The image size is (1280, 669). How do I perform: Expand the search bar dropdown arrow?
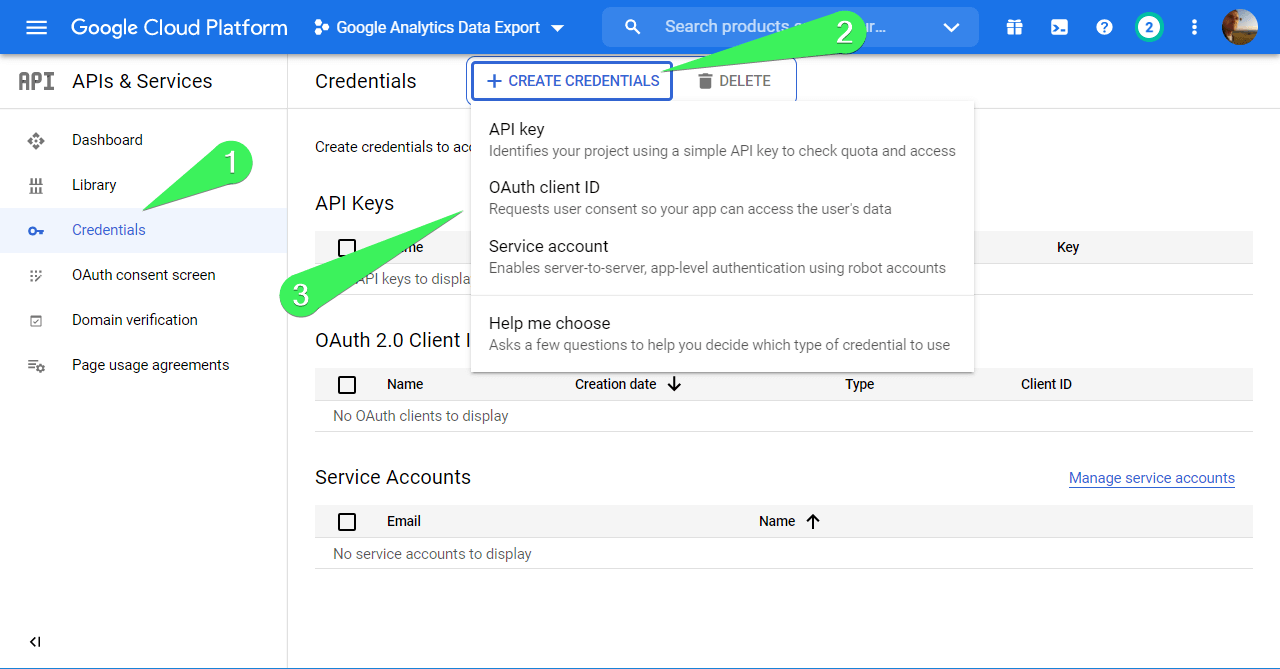click(x=950, y=27)
